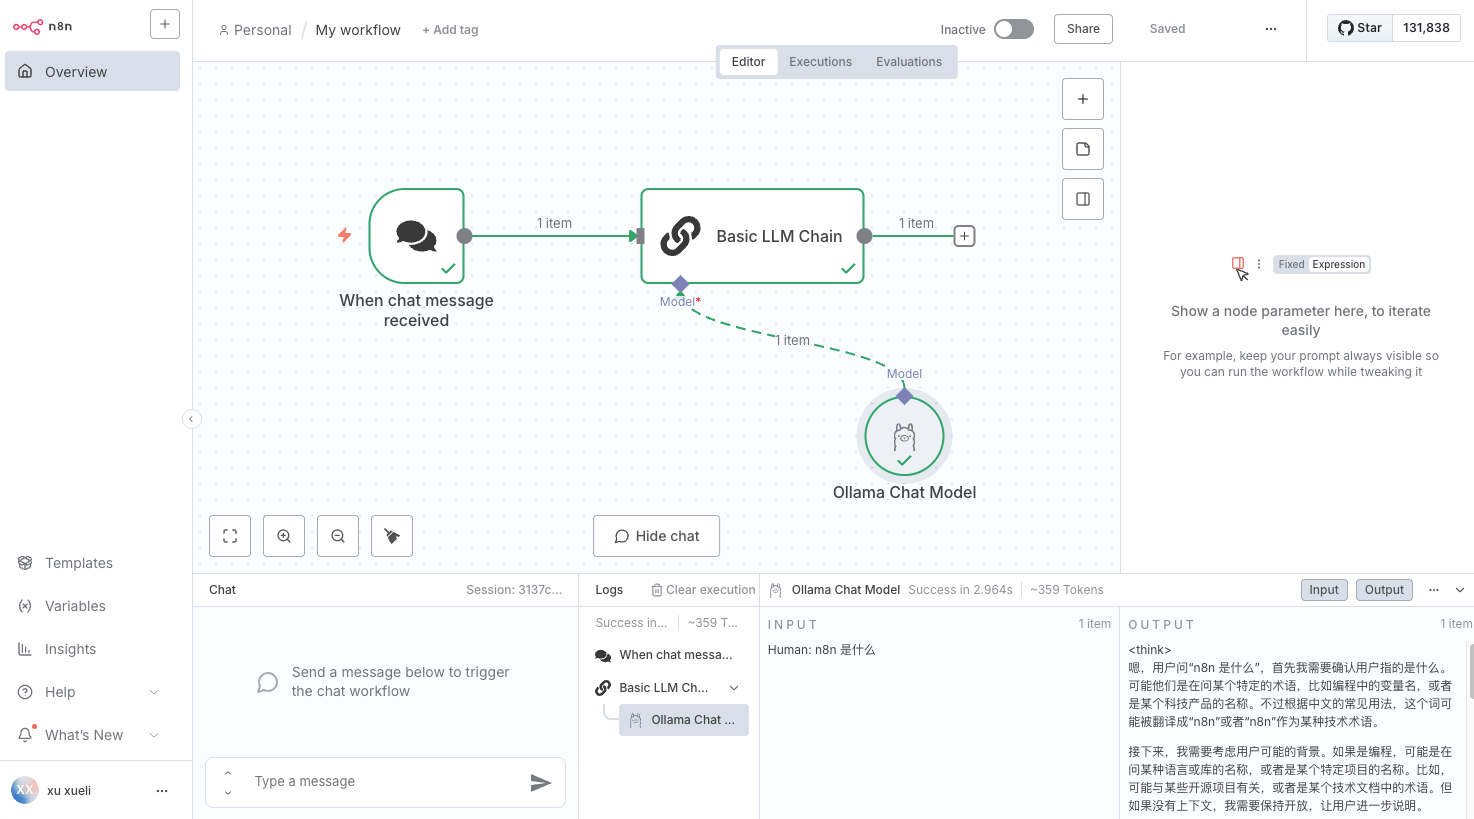Zoom out on the workflow canvas

(x=338, y=536)
